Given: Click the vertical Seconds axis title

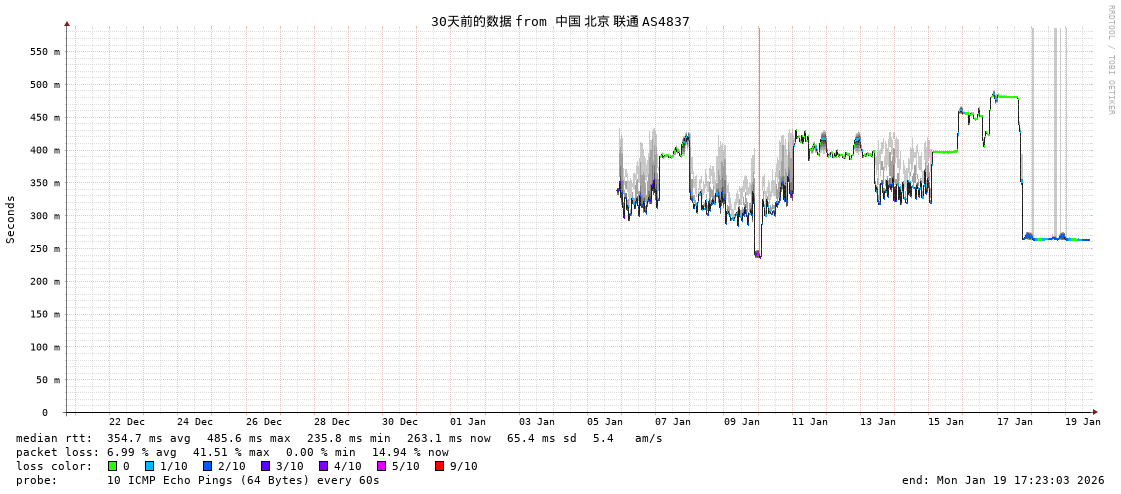Looking at the screenshot, I should click(11, 219).
